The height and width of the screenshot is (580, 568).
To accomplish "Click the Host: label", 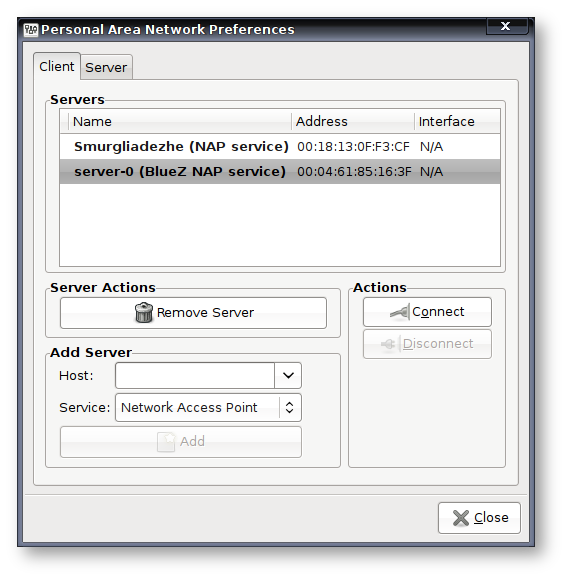I will pos(76,376).
